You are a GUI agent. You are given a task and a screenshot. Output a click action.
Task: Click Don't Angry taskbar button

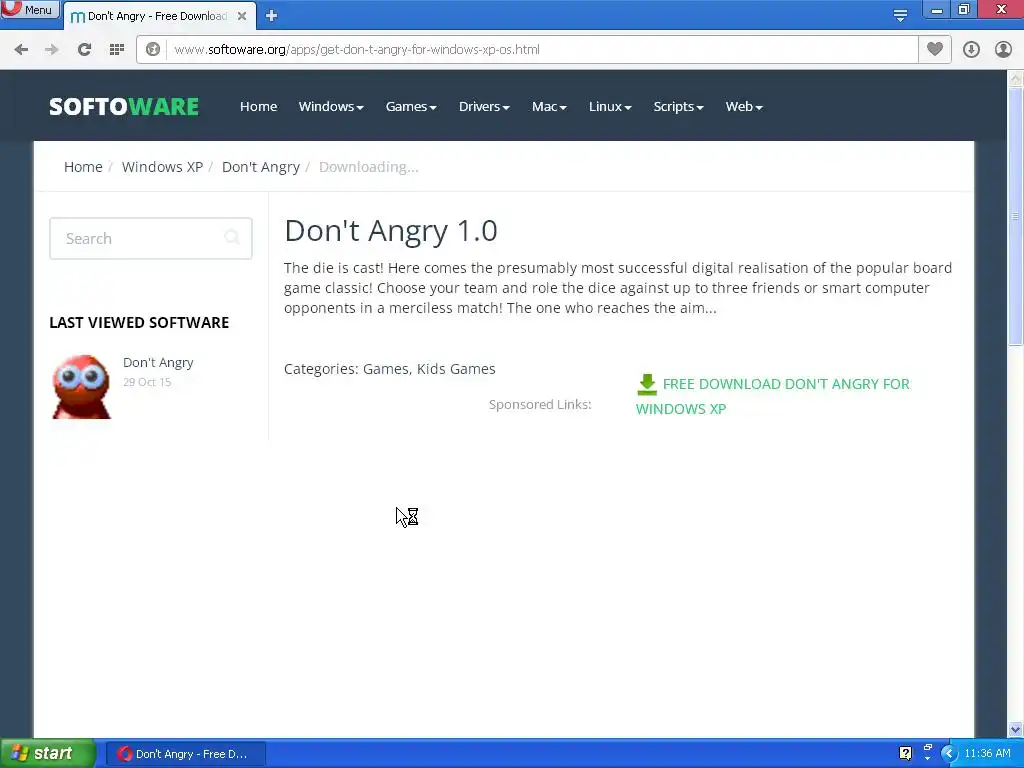pos(185,754)
